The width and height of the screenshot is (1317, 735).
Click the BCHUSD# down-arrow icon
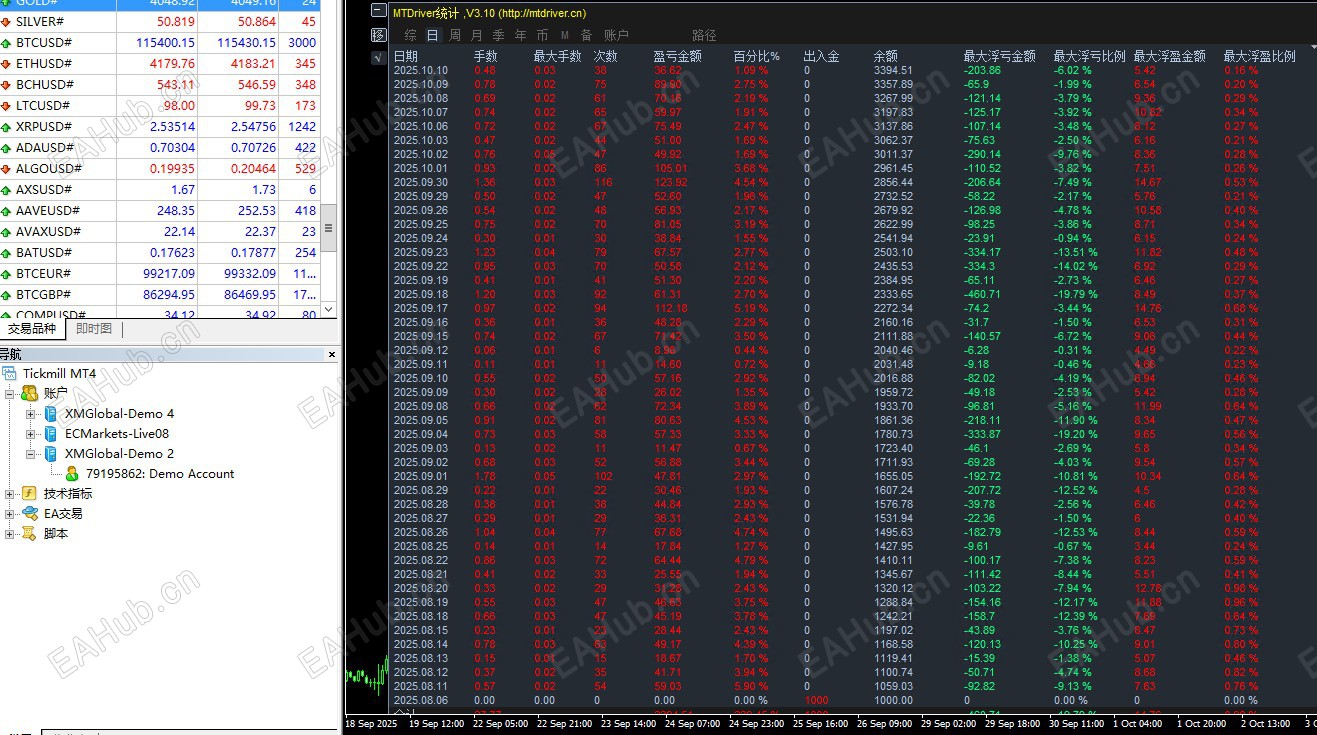[7, 85]
